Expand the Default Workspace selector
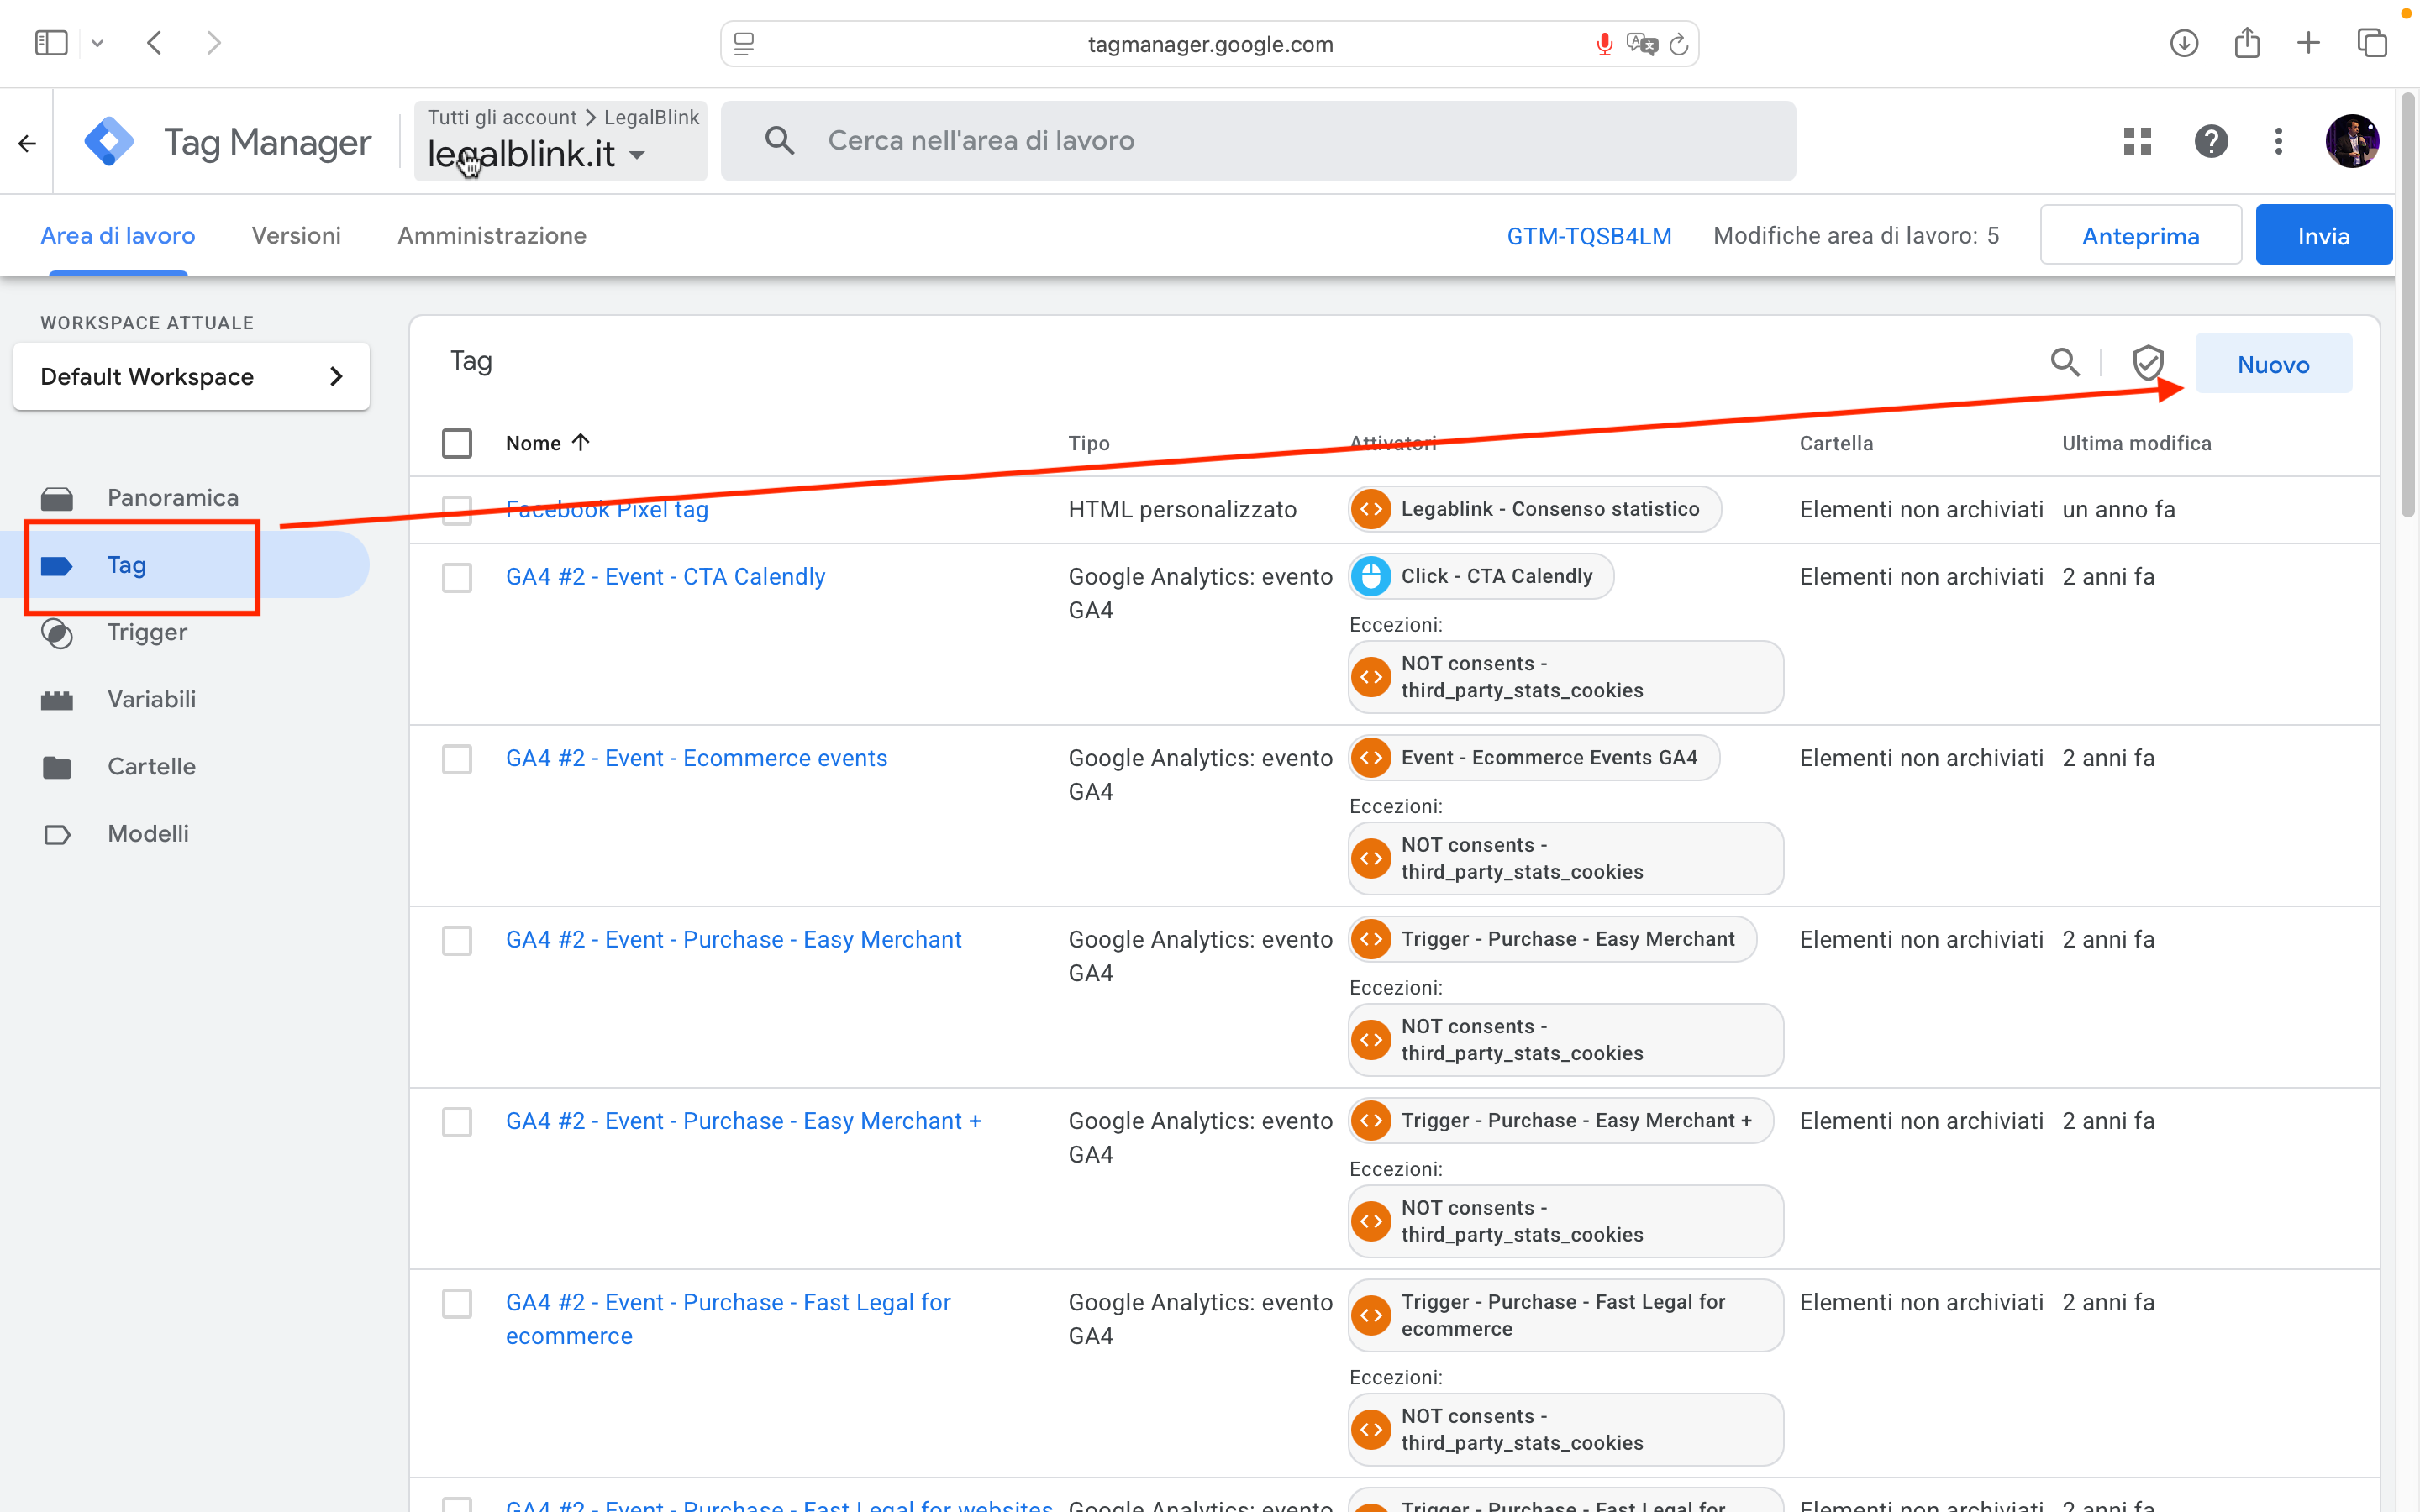The width and height of the screenshot is (2420, 1512). [x=191, y=376]
